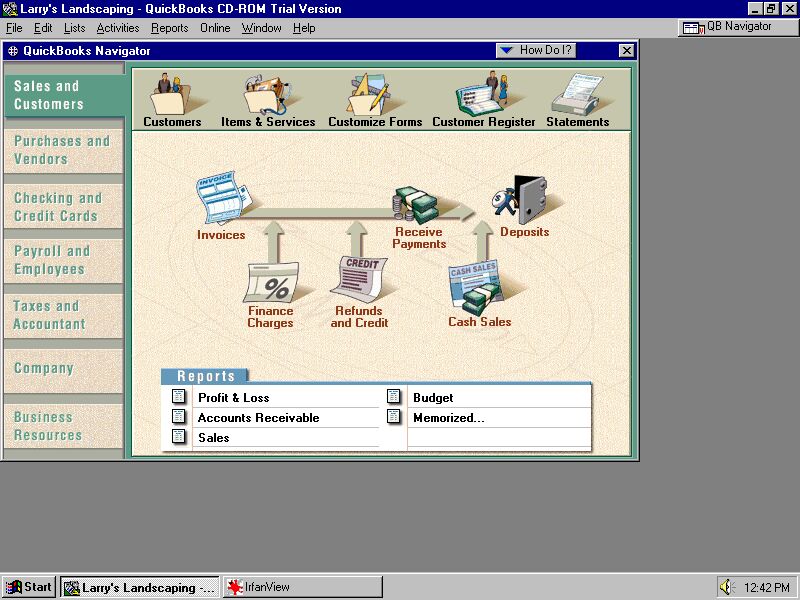
Task: Open the Finance Charges icon
Action: pyautogui.click(x=271, y=283)
